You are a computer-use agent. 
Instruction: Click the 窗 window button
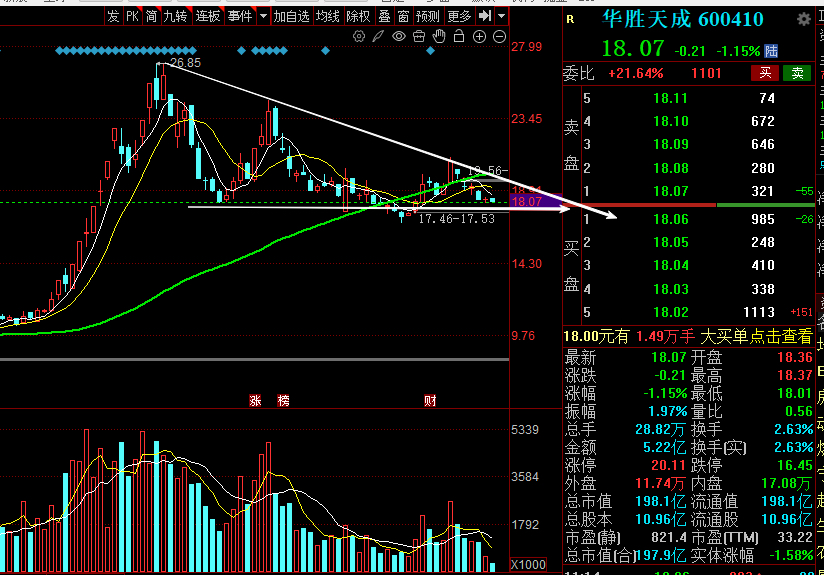click(x=403, y=16)
